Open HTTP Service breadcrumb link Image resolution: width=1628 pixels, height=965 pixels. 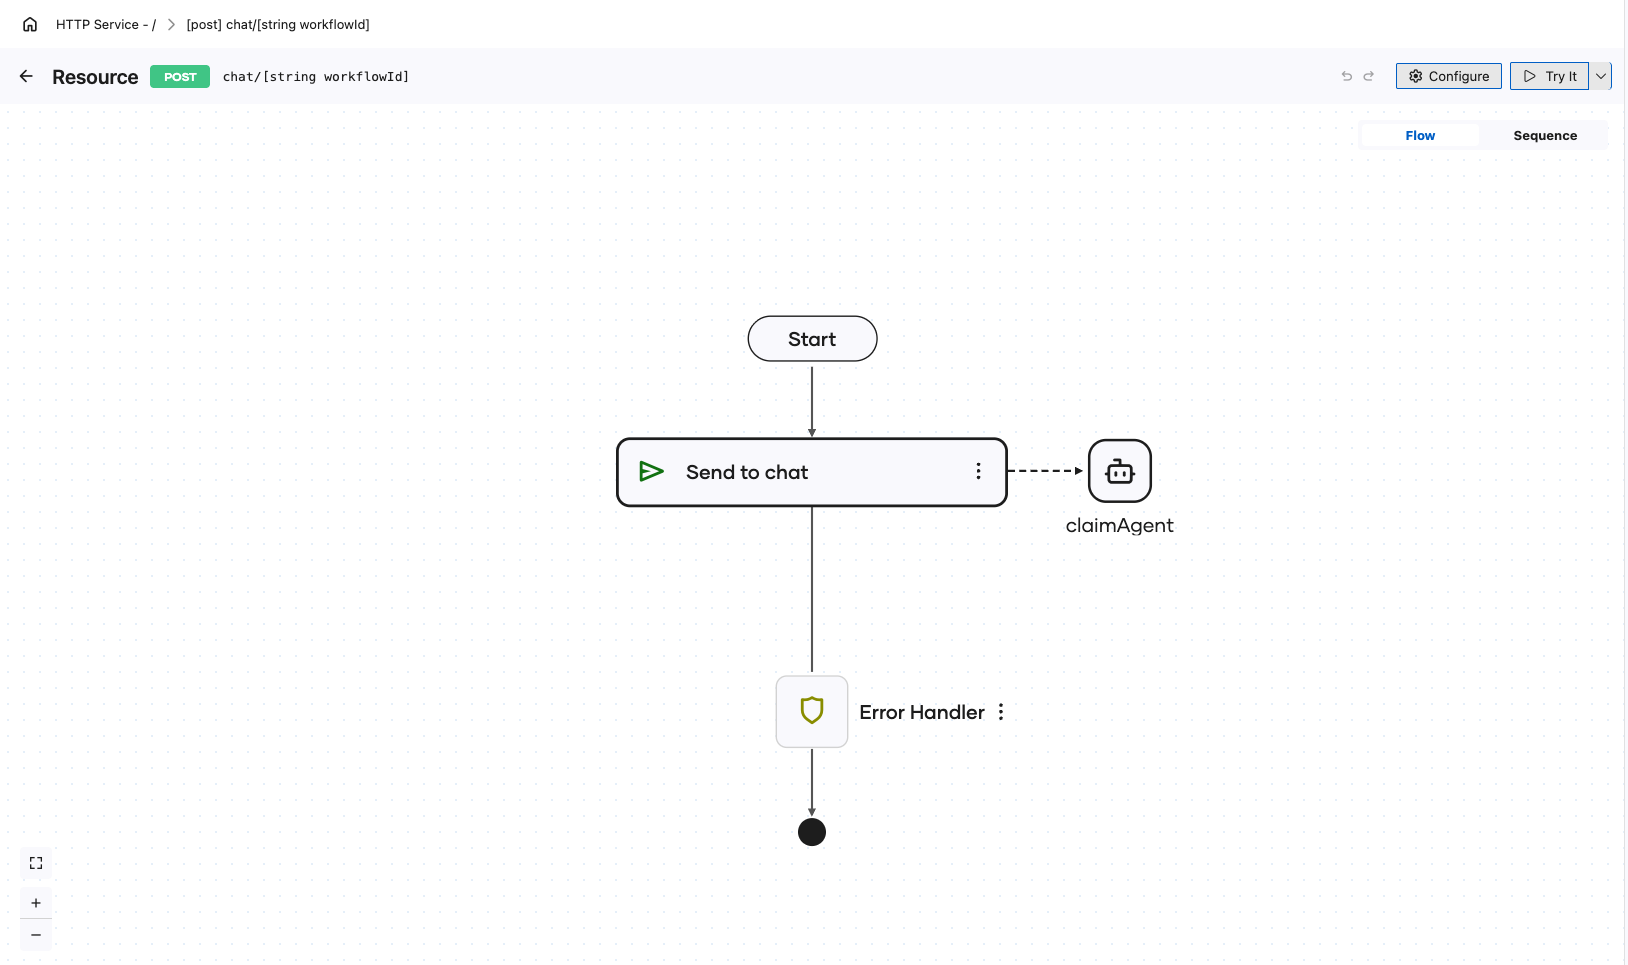(x=106, y=24)
